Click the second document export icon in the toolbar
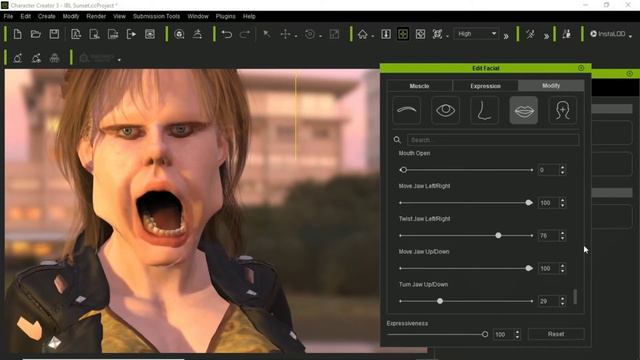The image size is (640, 360). tap(94, 34)
